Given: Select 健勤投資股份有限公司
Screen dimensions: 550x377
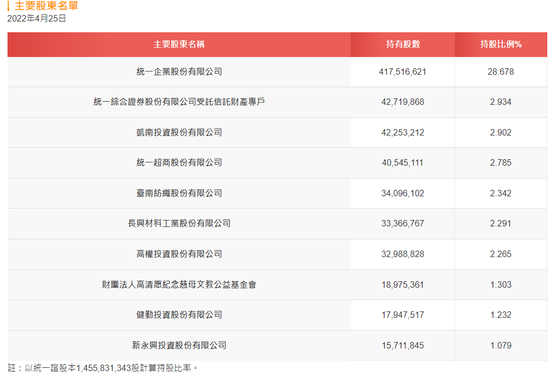Looking at the screenshot, I should tap(179, 315).
